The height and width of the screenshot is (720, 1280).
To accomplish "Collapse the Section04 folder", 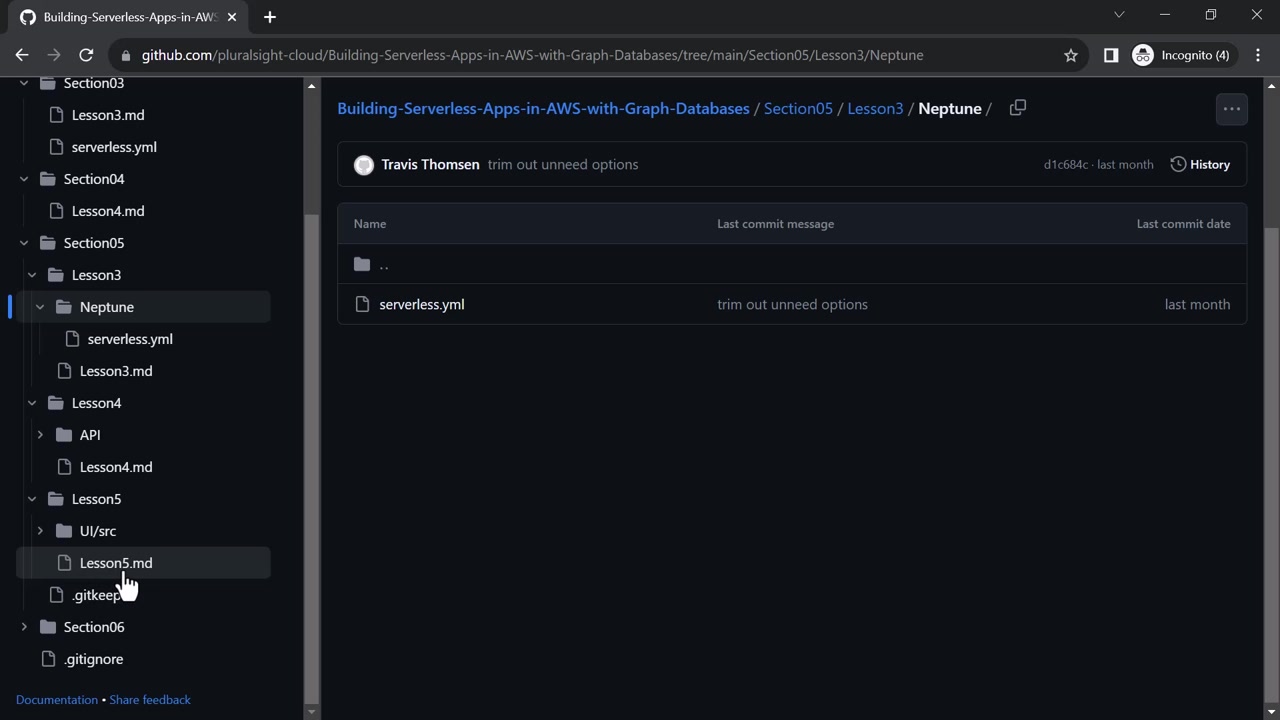I will coord(24,179).
